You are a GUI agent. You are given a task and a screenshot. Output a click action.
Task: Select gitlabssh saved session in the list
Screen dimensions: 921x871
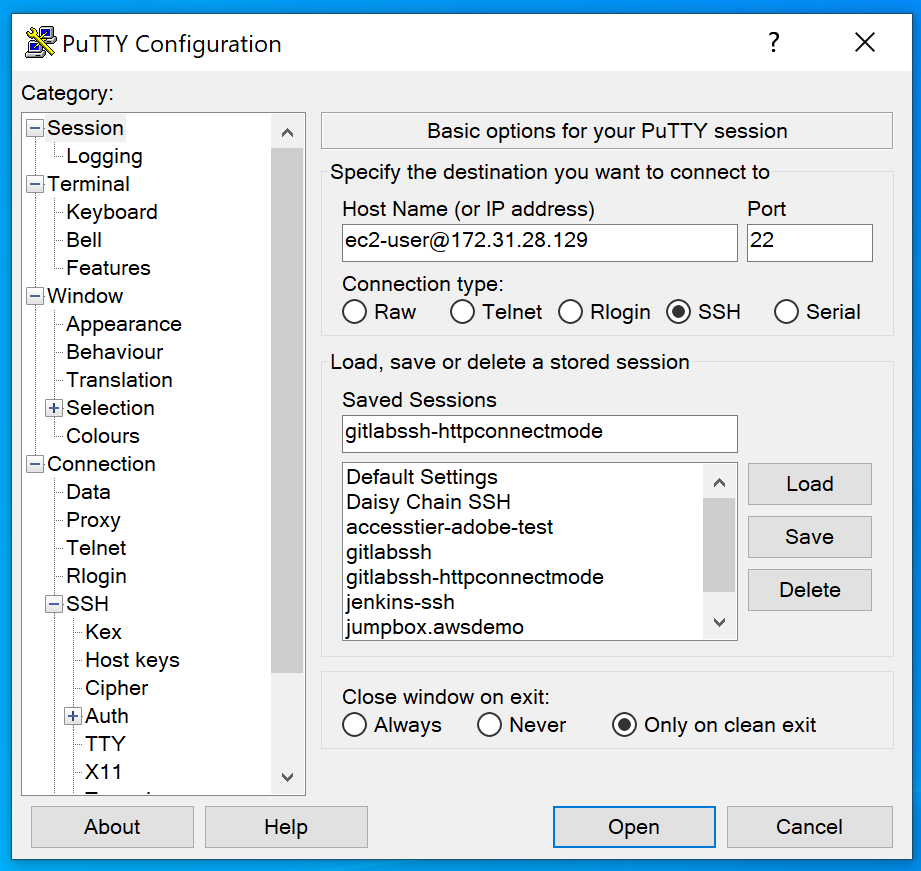click(x=524, y=553)
